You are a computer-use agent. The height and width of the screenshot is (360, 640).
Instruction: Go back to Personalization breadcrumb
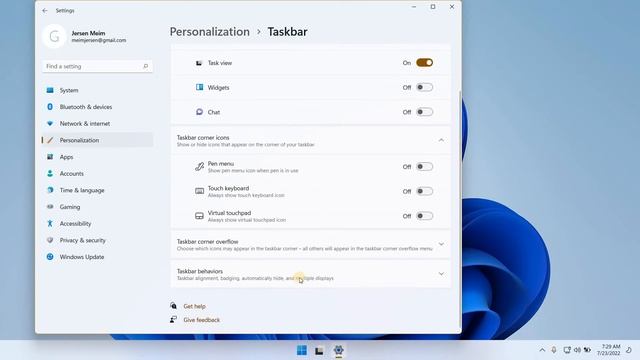[x=210, y=32]
